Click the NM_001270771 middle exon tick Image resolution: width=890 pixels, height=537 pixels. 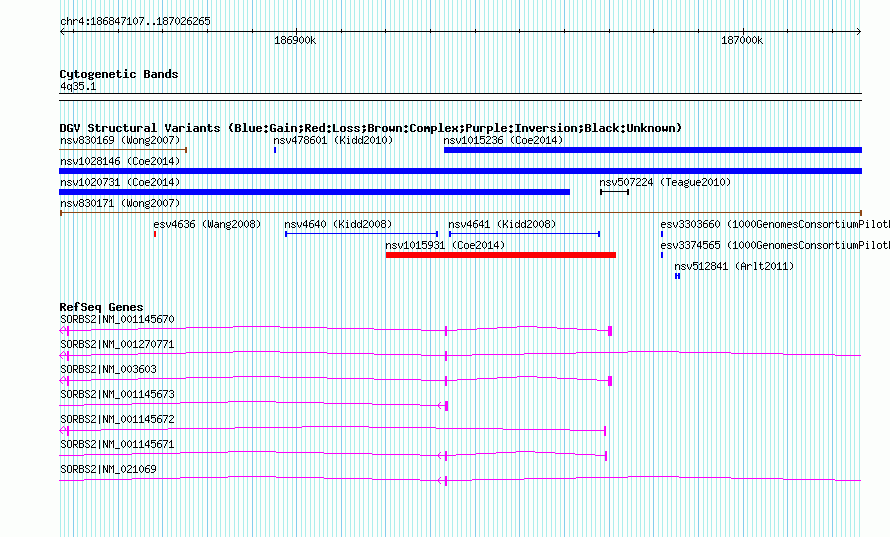(x=446, y=355)
